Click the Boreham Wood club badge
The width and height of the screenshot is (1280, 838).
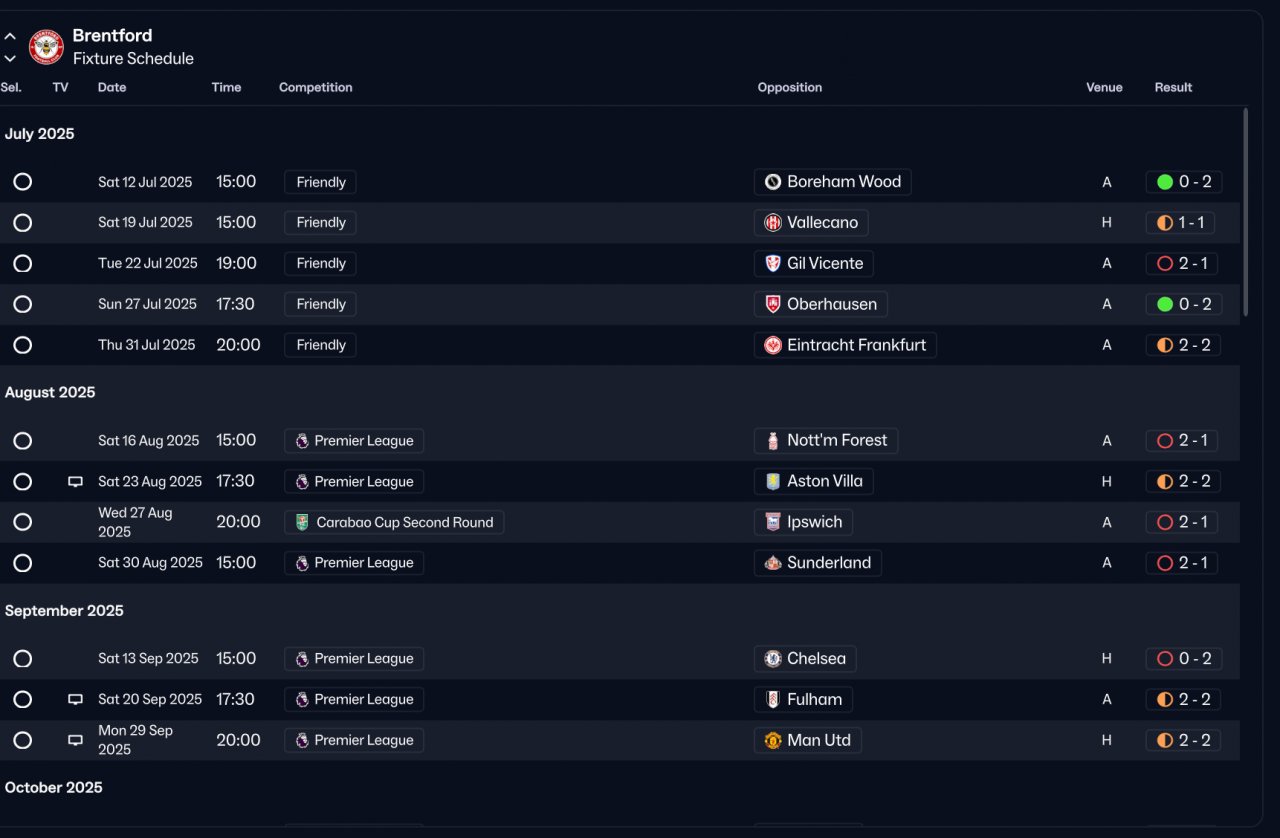tap(773, 182)
